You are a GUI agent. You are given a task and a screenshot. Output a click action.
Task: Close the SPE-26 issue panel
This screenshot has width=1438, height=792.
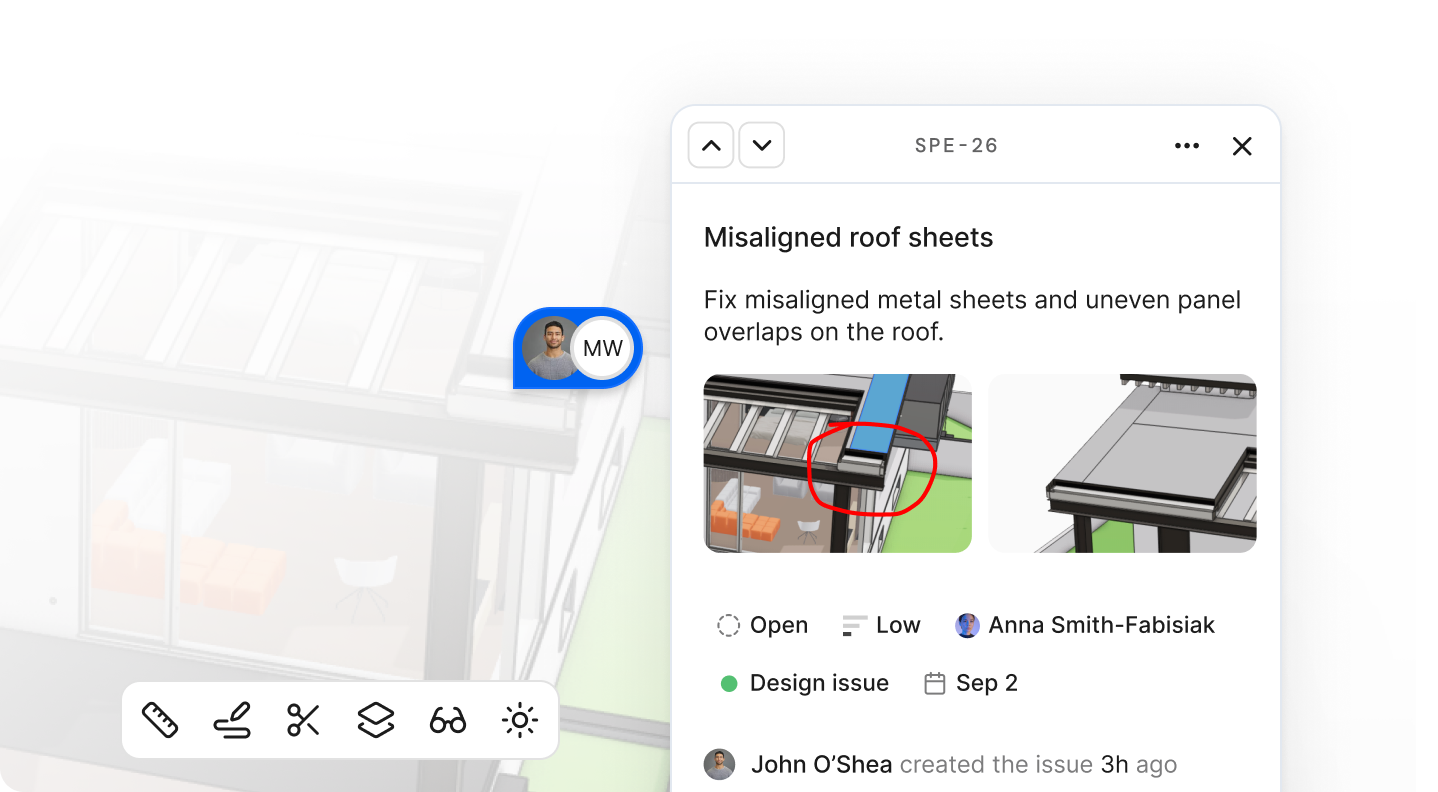click(x=1242, y=146)
